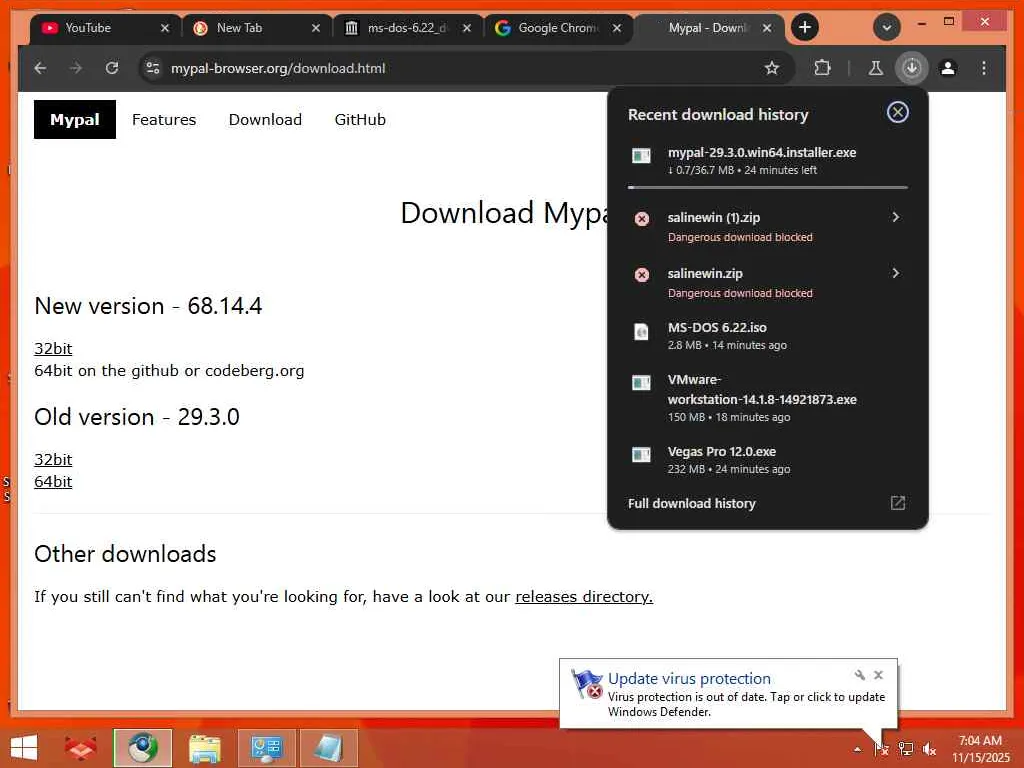Download 32bit of new version 68.14.4
Screen dimensions: 1024x768
coord(53,349)
